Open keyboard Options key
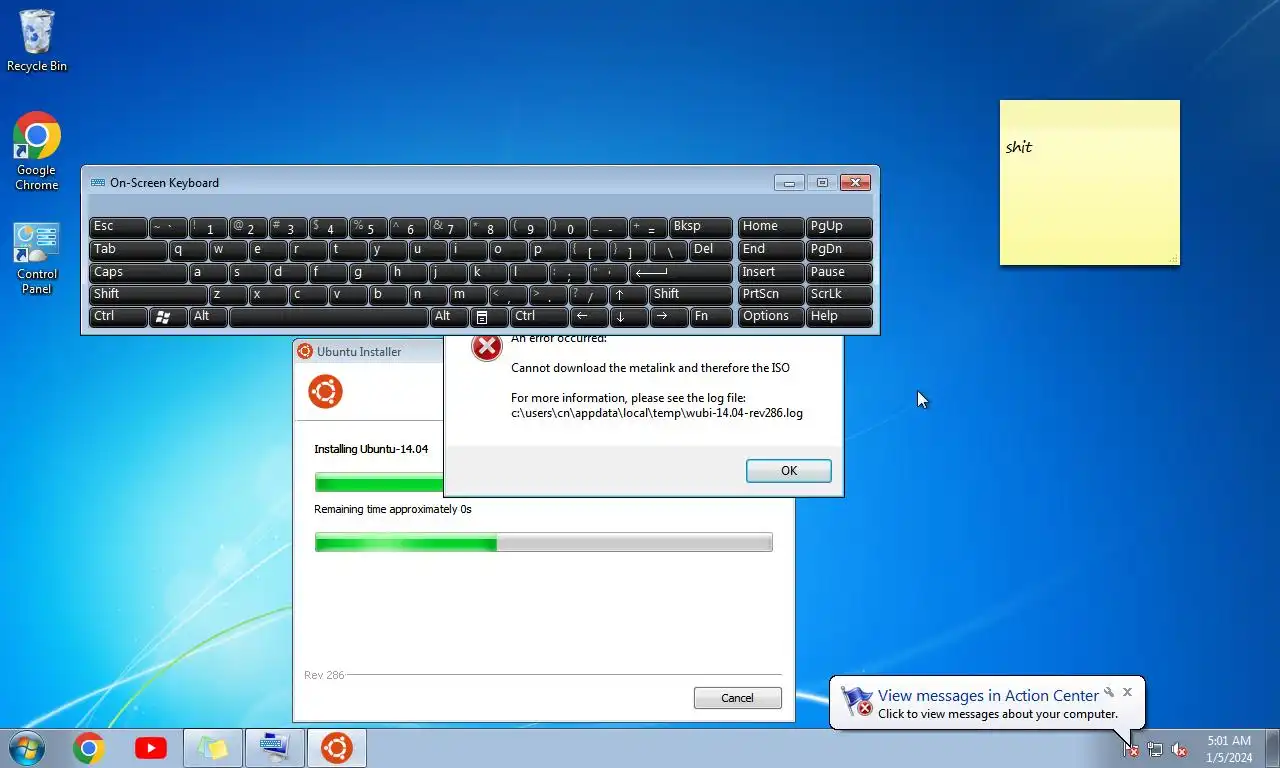 (x=771, y=317)
